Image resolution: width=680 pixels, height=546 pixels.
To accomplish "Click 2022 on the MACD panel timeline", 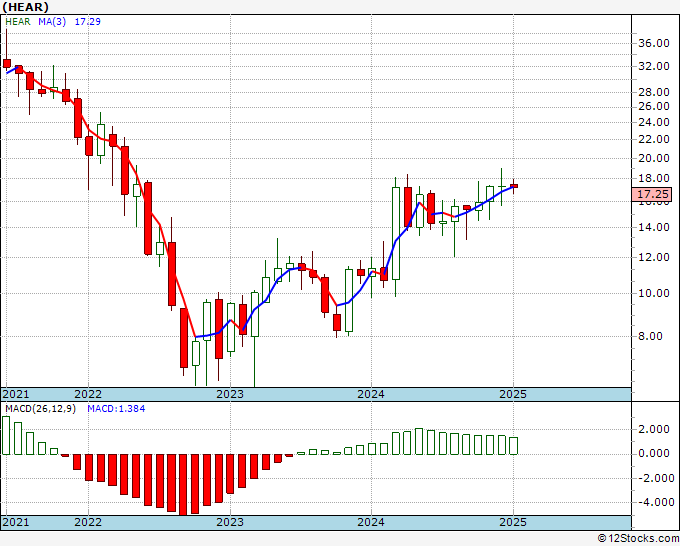I will coord(88,522).
